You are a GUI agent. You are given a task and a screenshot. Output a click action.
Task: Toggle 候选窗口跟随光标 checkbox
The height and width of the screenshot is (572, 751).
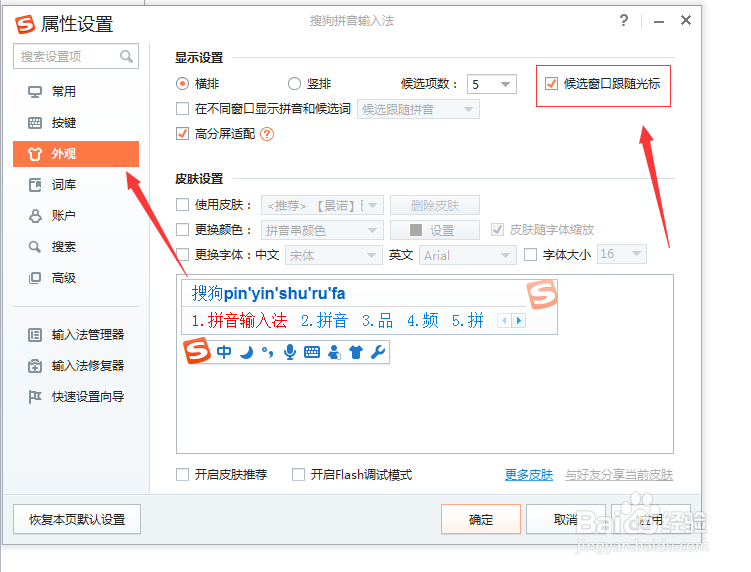(x=551, y=84)
